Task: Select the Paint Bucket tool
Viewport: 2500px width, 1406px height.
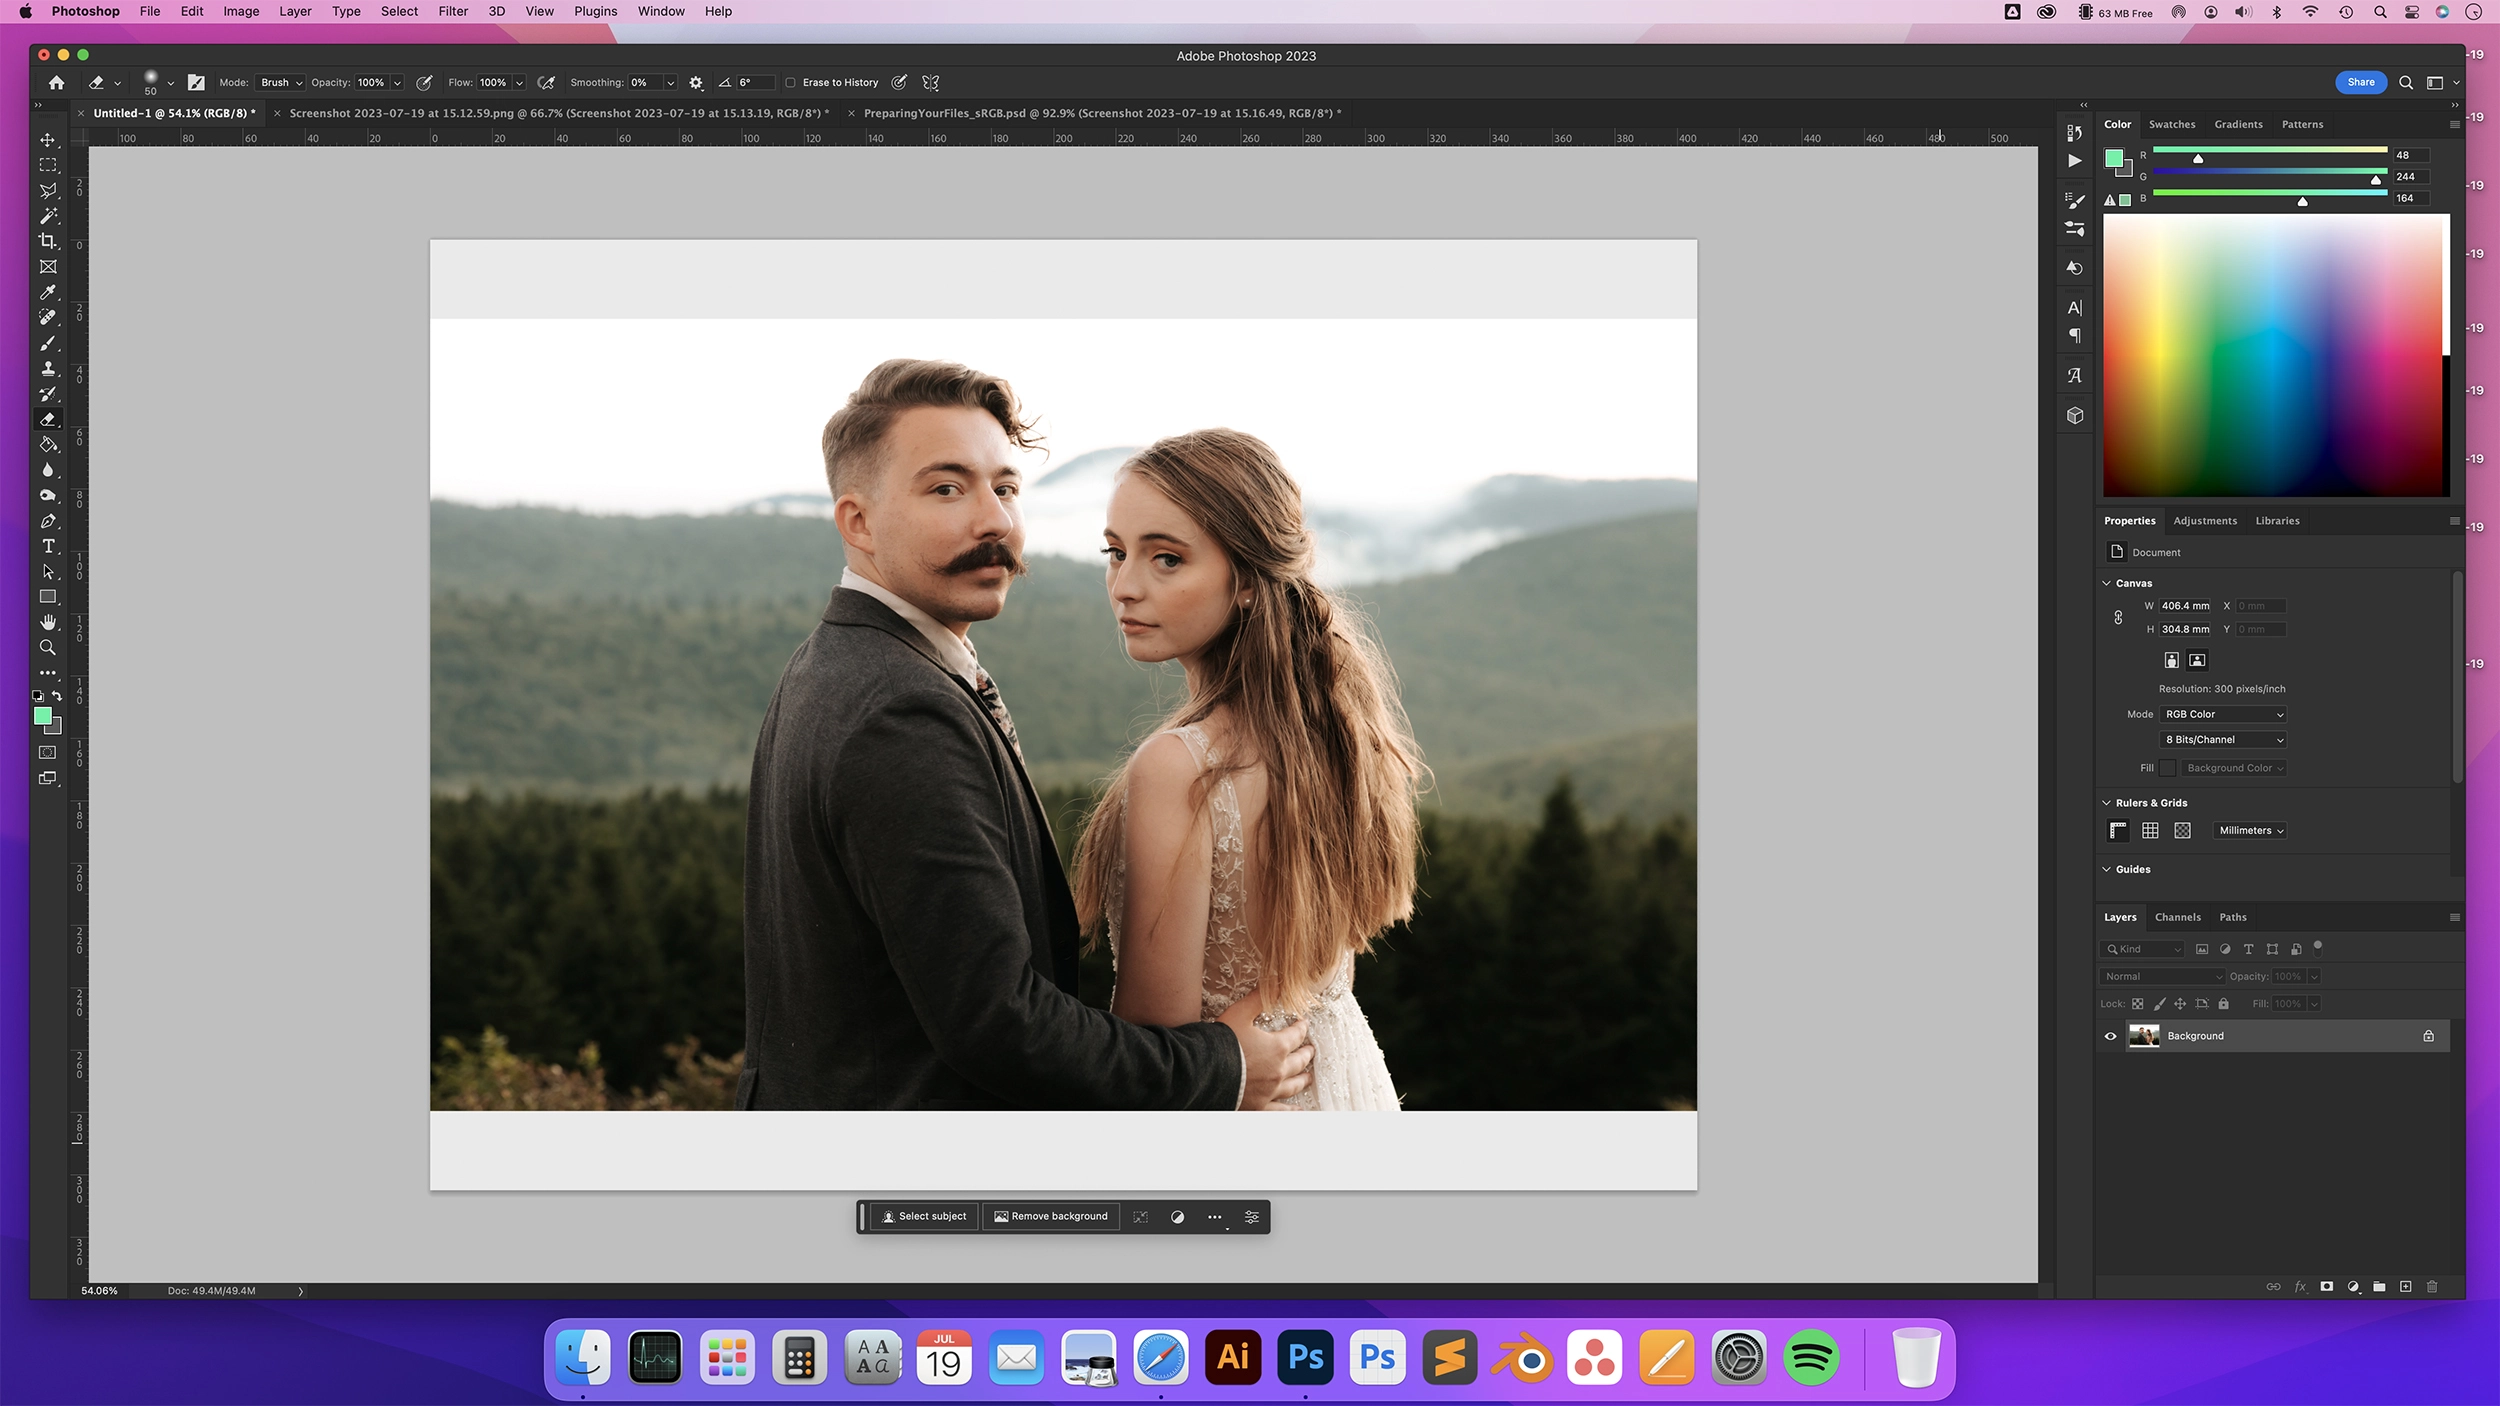Action: tap(47, 445)
